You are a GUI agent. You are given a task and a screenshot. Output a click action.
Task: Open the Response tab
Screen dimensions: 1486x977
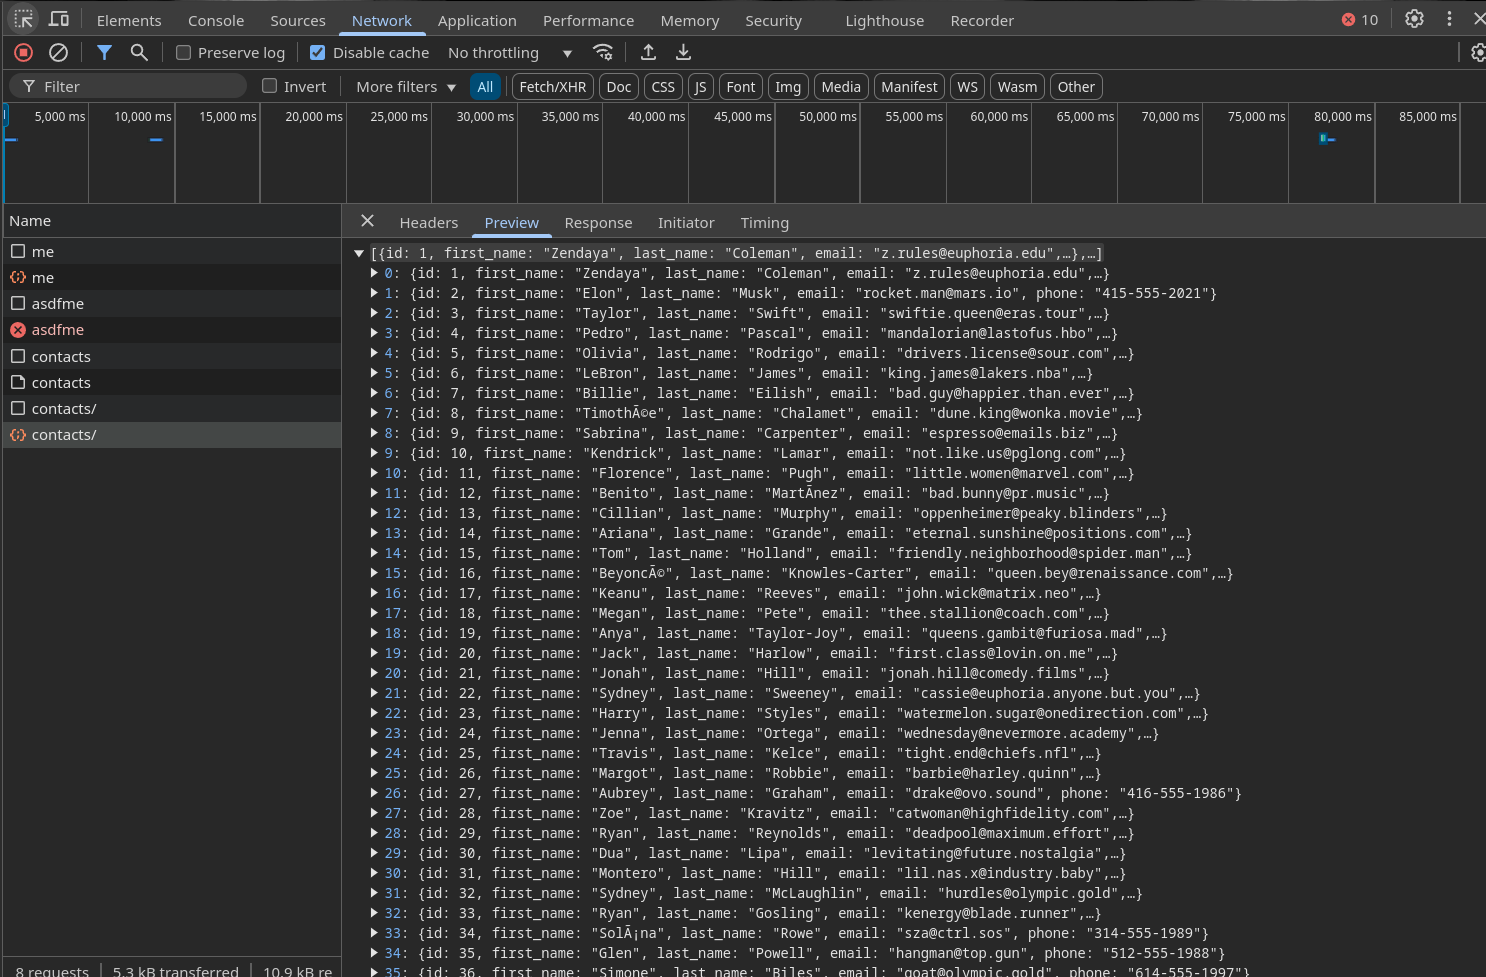pyautogui.click(x=598, y=223)
